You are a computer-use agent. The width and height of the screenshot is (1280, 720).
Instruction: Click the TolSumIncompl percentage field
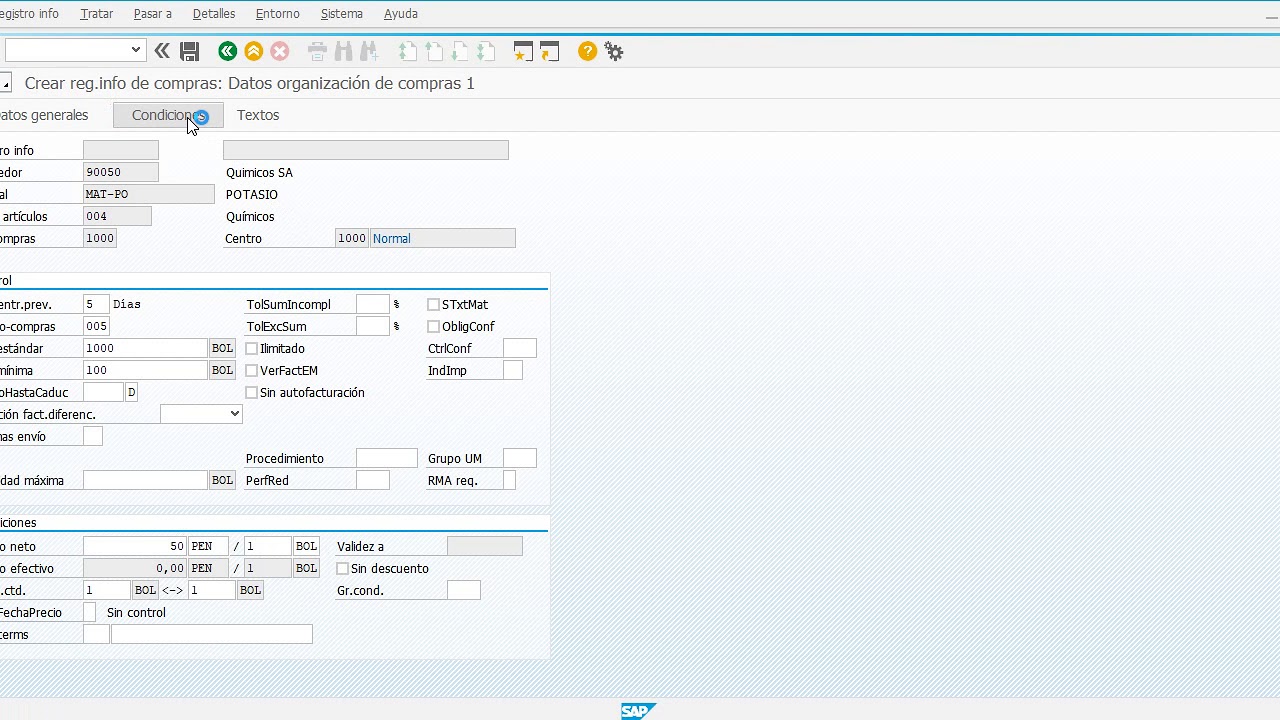(x=372, y=304)
